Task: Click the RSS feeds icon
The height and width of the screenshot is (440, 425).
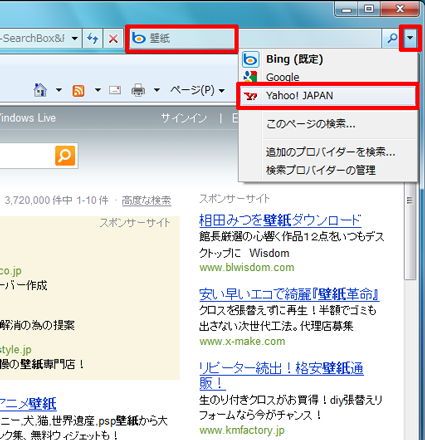Action: coord(78,90)
